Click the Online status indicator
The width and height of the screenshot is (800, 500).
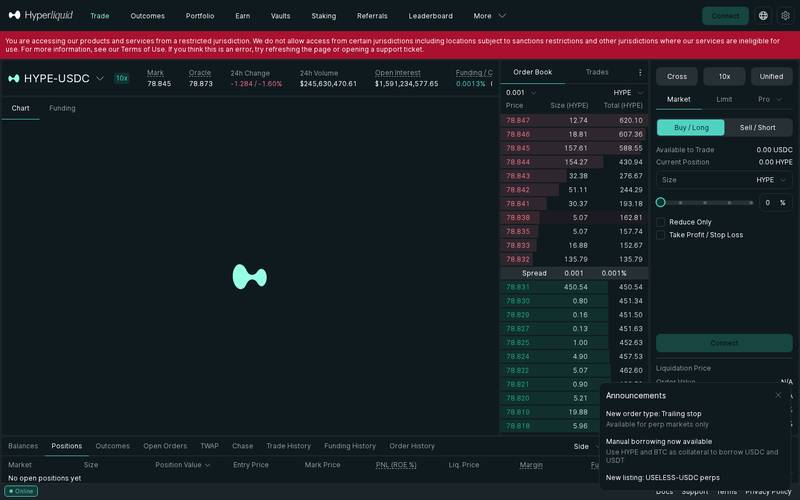pyautogui.click(x=21, y=491)
